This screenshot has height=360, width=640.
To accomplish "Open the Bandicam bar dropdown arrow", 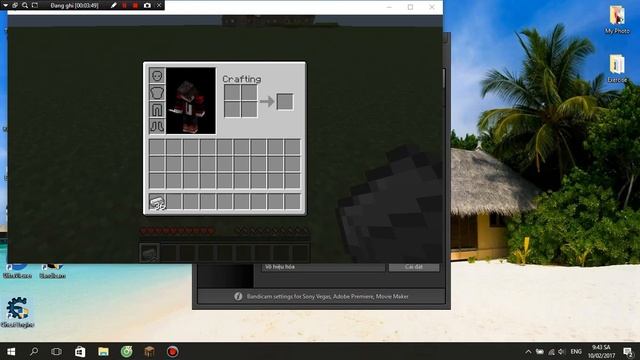I will [x=5, y=5].
